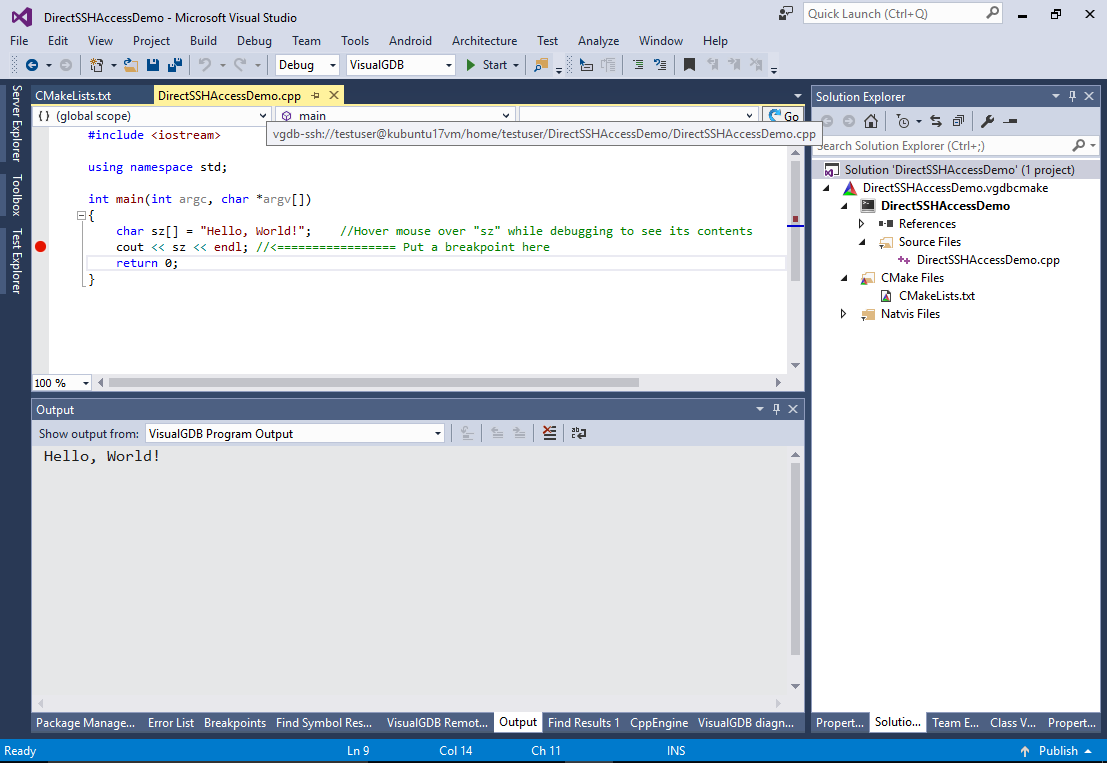Open the Tools menu
The image size is (1107, 763).
[x=354, y=41]
